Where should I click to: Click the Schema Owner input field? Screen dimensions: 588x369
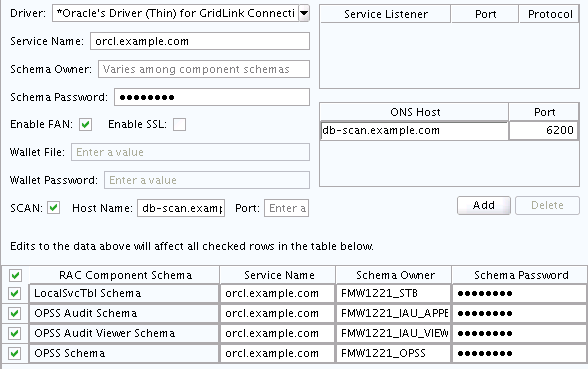tap(204, 69)
